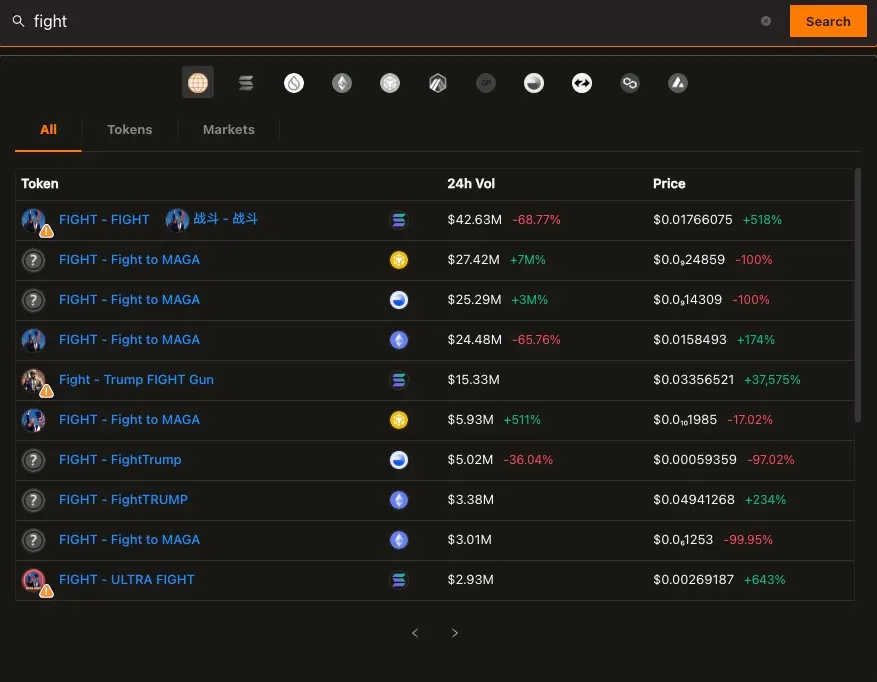Filter by Optimism OP chain icon
Image resolution: width=877 pixels, height=682 pixels.
(x=486, y=83)
